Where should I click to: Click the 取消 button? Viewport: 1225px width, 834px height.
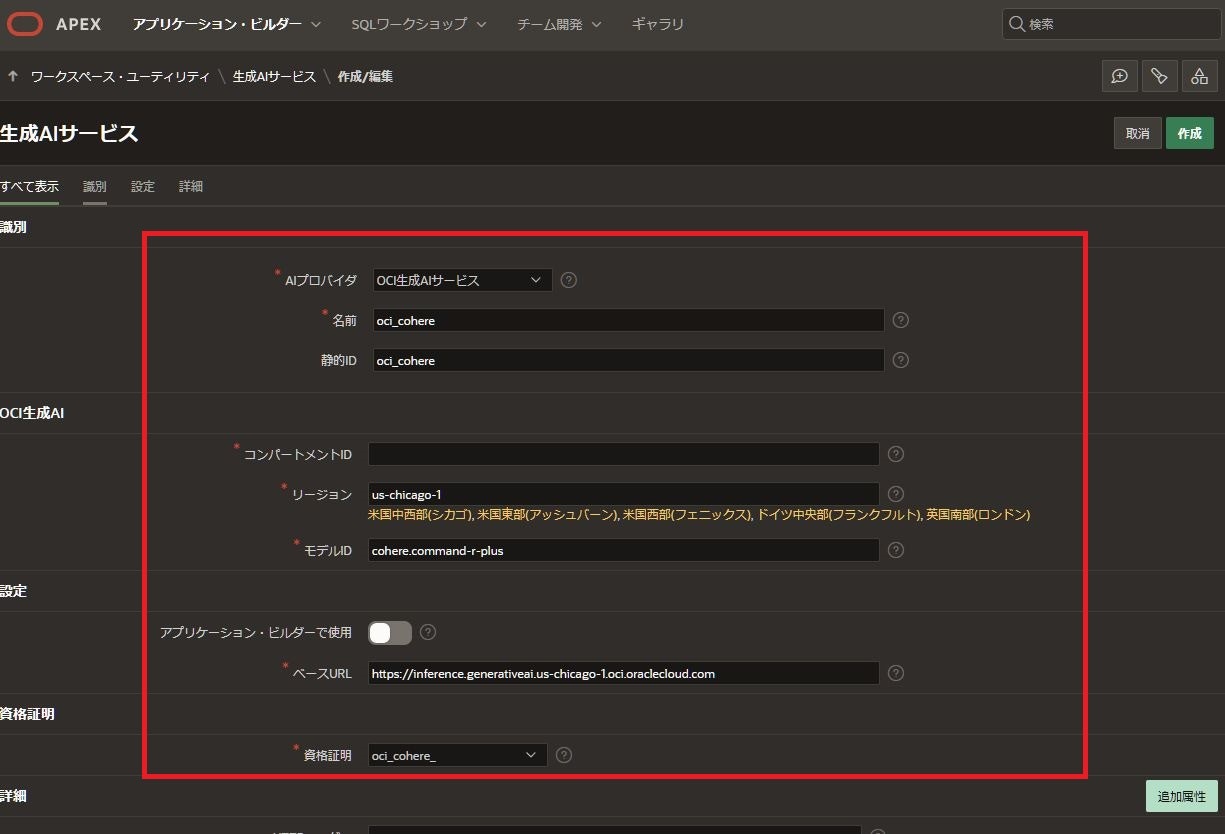click(x=1137, y=133)
